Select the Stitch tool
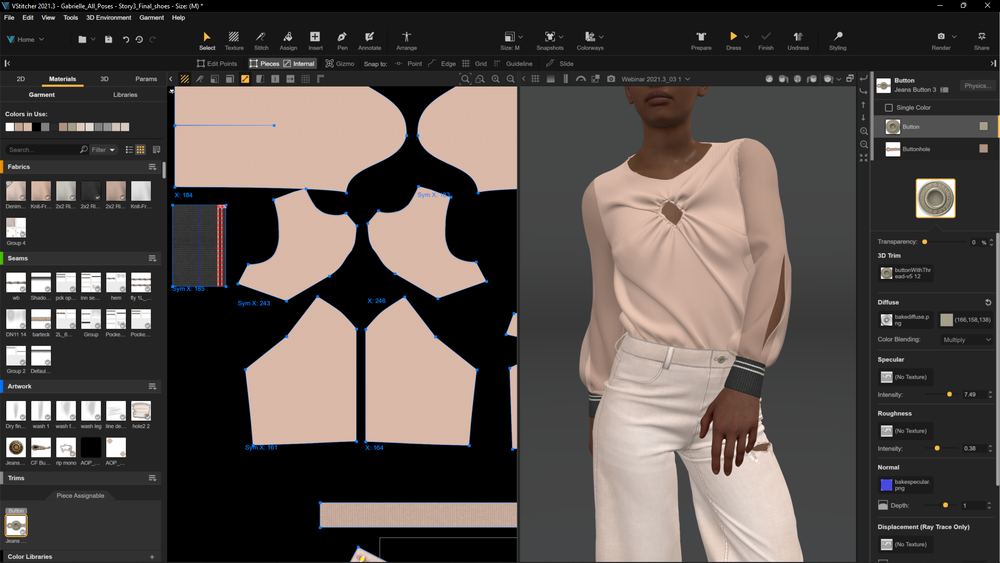This screenshot has height=563, width=1000. [261, 39]
